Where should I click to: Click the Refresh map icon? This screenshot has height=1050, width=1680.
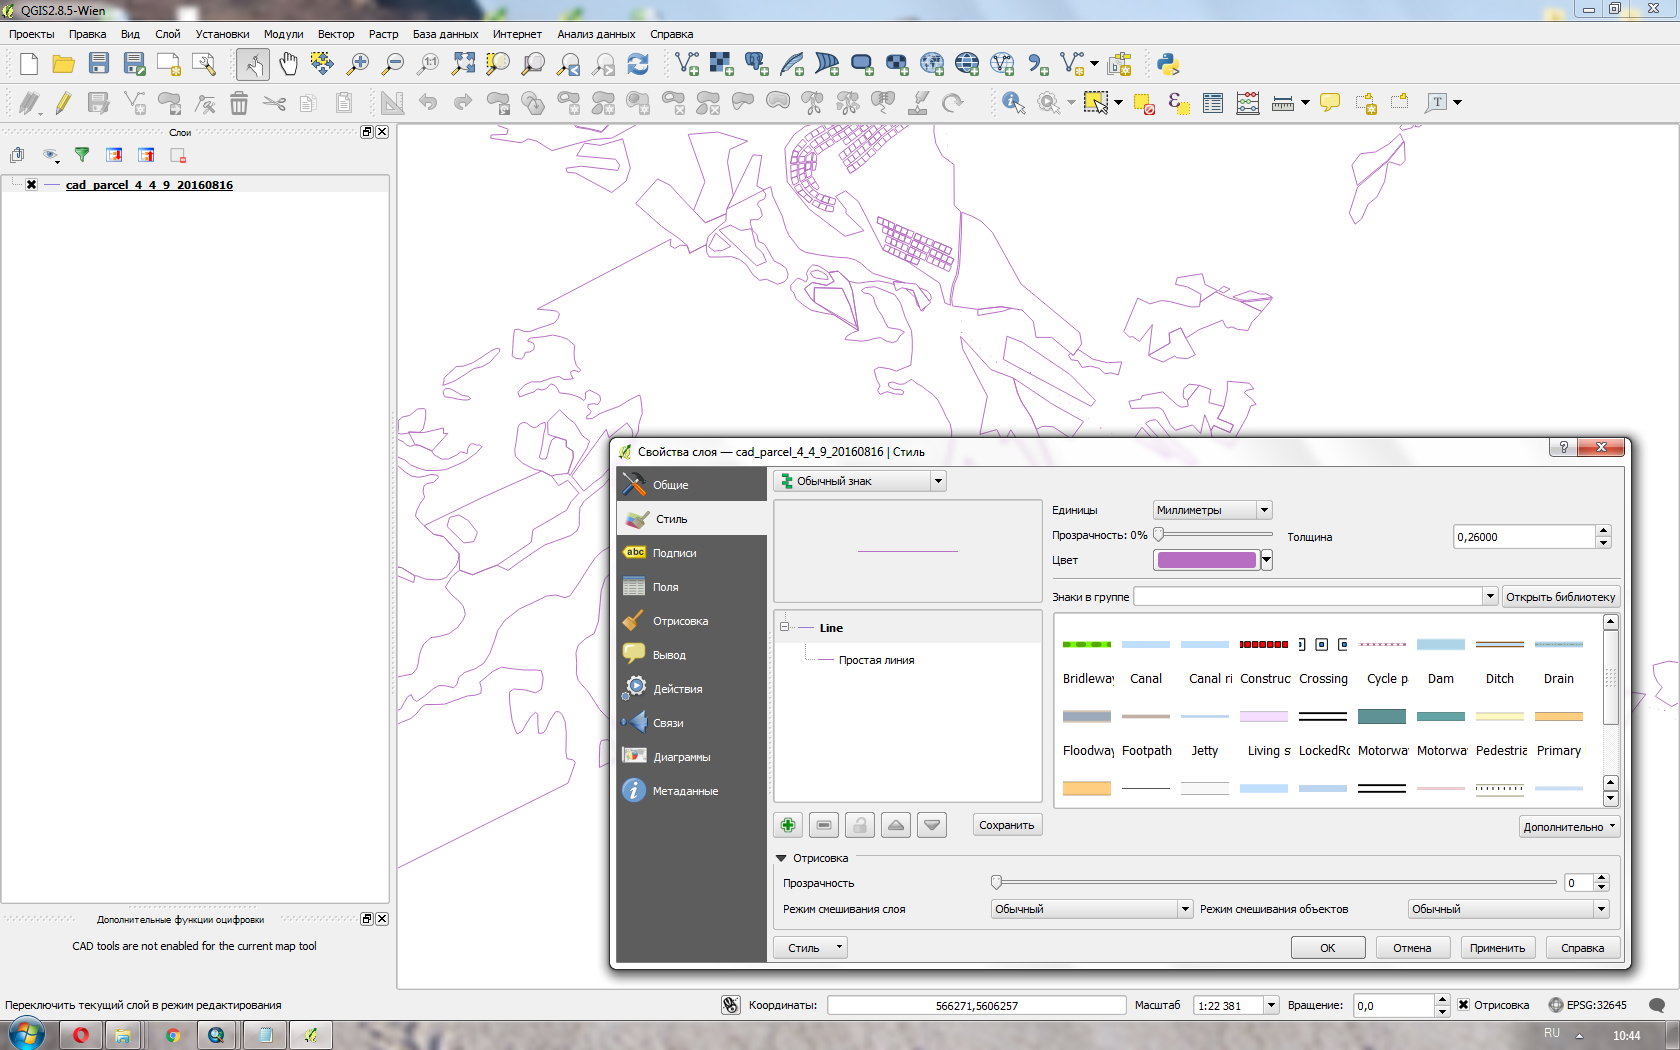638,65
